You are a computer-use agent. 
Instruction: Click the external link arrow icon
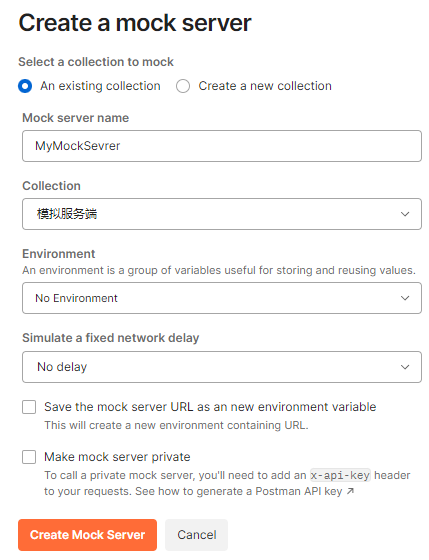(x=350, y=491)
